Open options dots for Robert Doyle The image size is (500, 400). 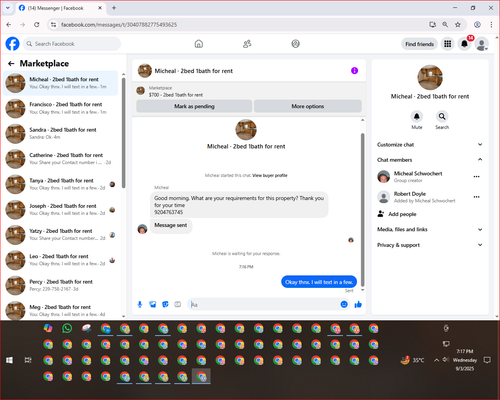[x=477, y=197]
